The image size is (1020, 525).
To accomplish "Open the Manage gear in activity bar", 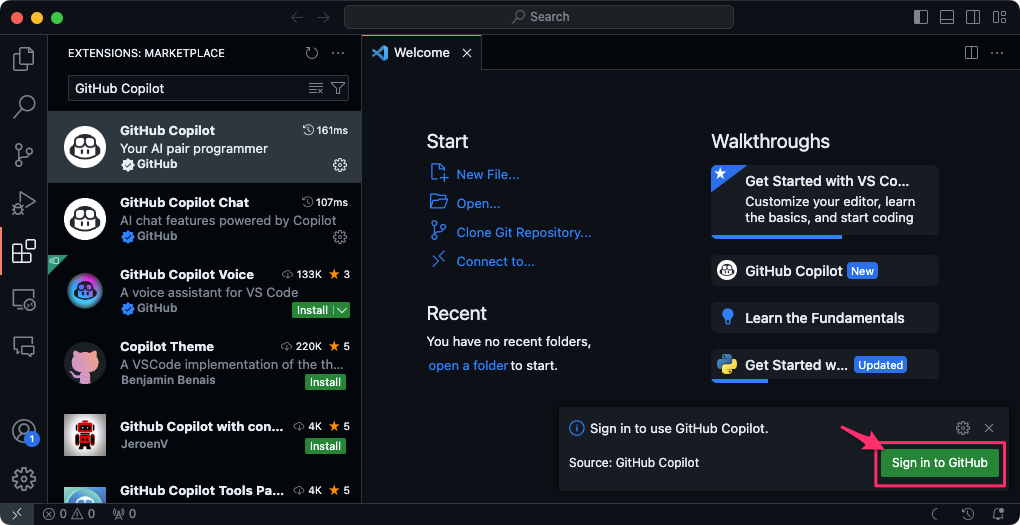I will coord(23,479).
